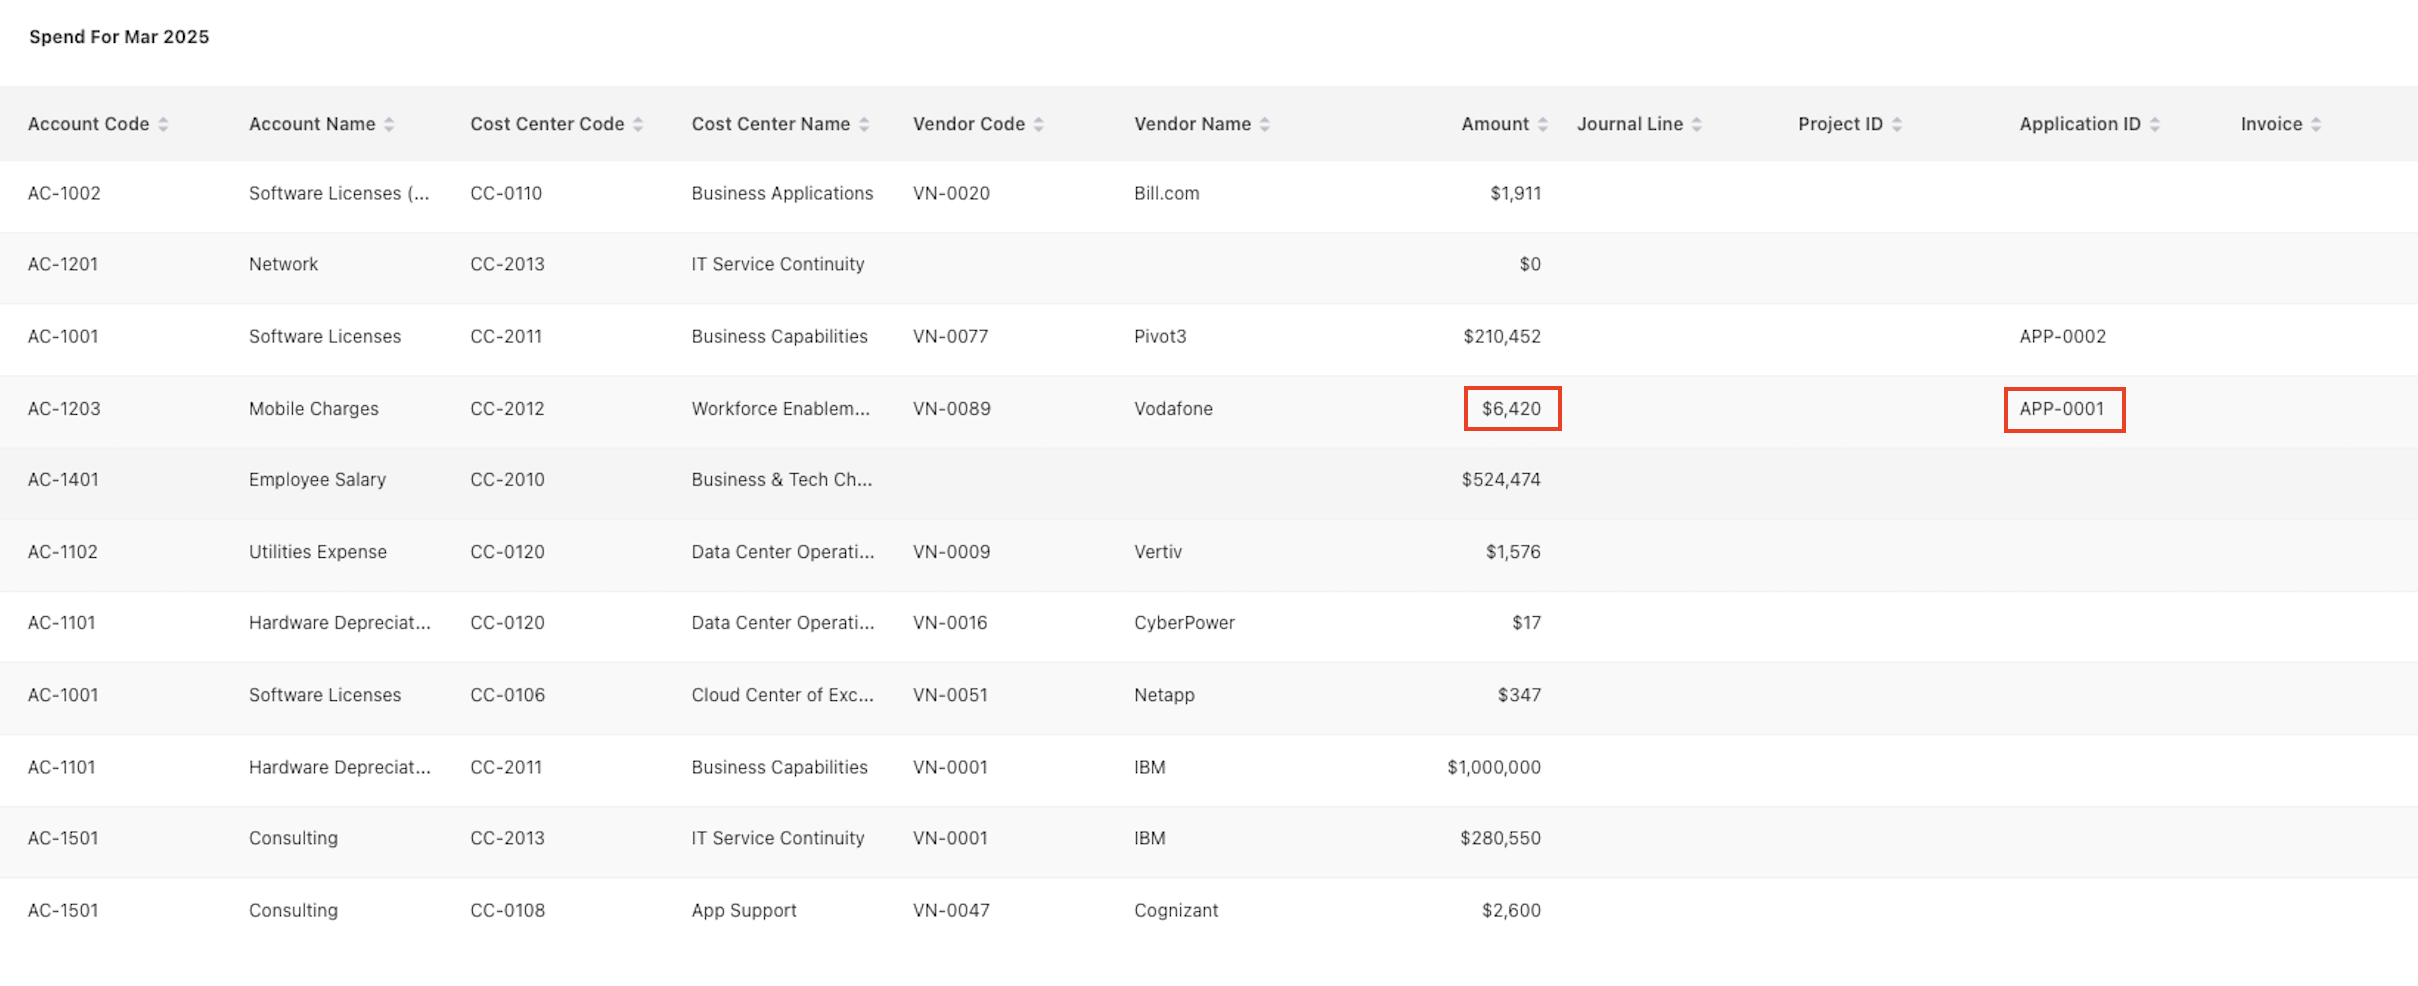Click the Cognizant vendor name cell
This screenshot has width=2418, height=986.
click(x=1176, y=911)
